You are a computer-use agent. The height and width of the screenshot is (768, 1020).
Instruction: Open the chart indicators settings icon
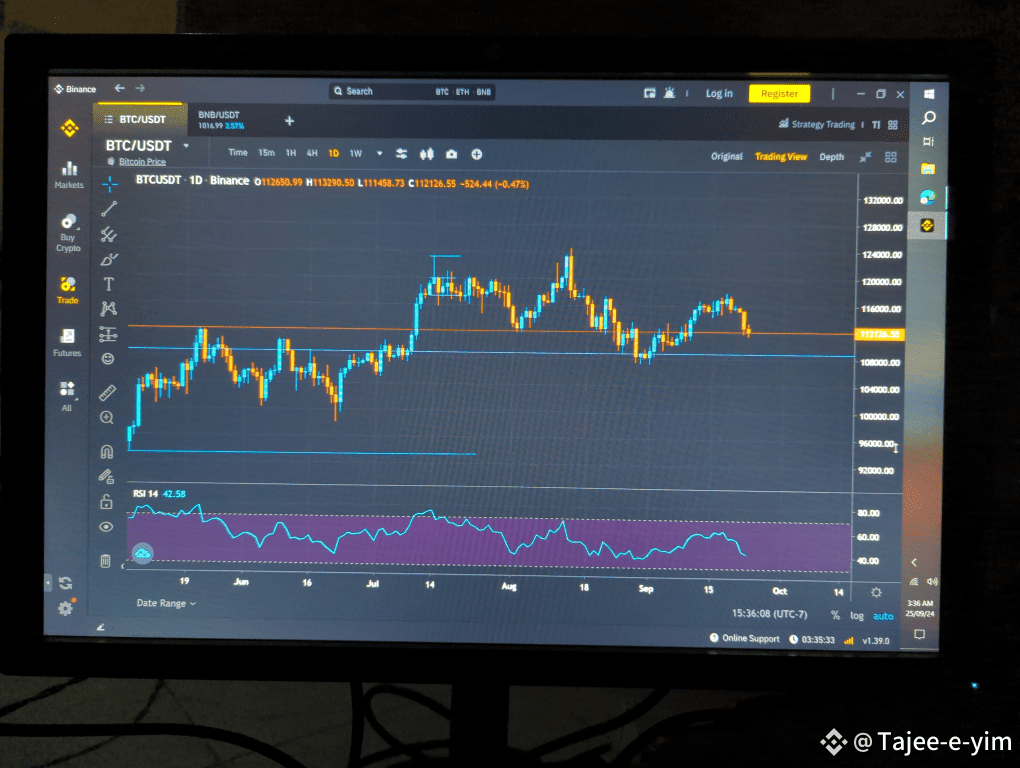[401, 154]
